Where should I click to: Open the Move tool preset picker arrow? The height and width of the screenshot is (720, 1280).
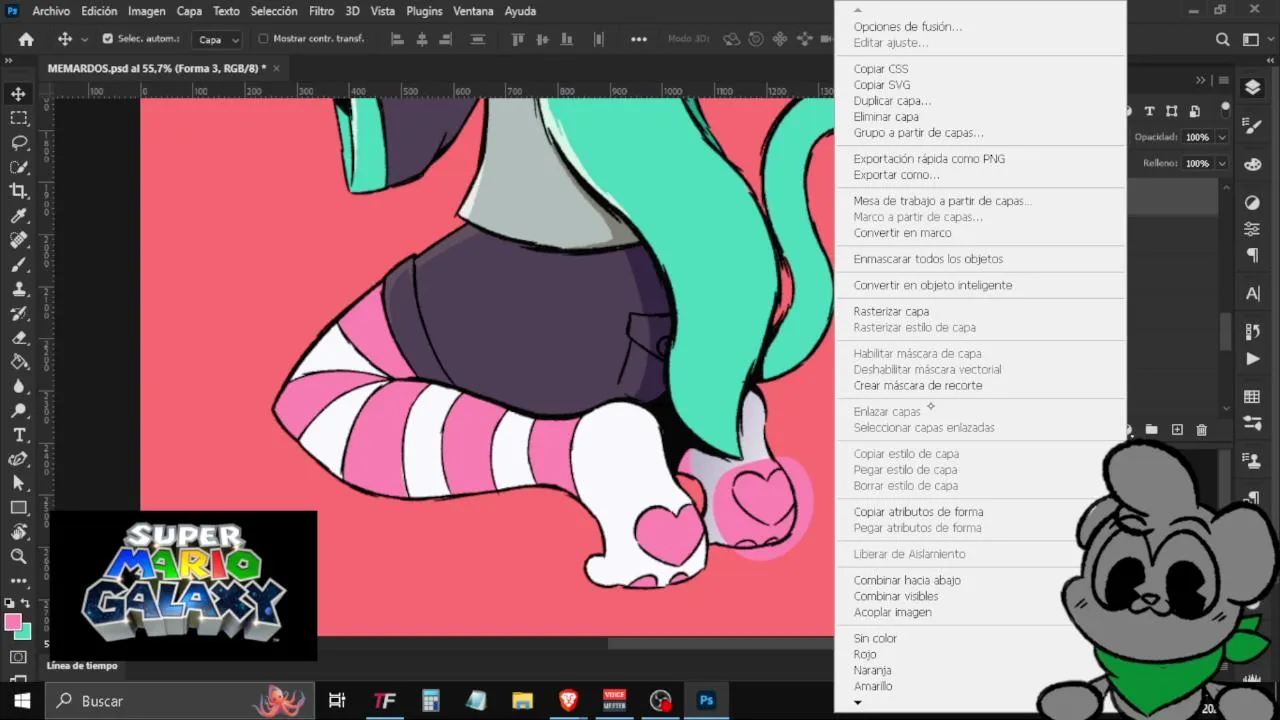(x=84, y=39)
